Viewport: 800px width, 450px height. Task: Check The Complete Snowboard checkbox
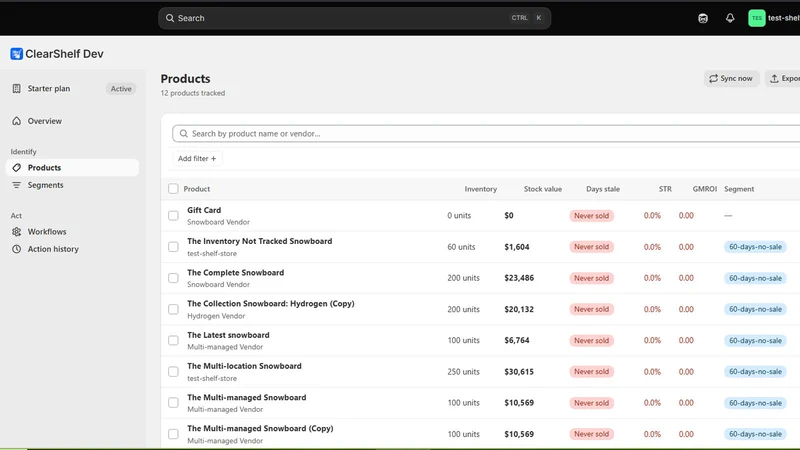(x=173, y=278)
